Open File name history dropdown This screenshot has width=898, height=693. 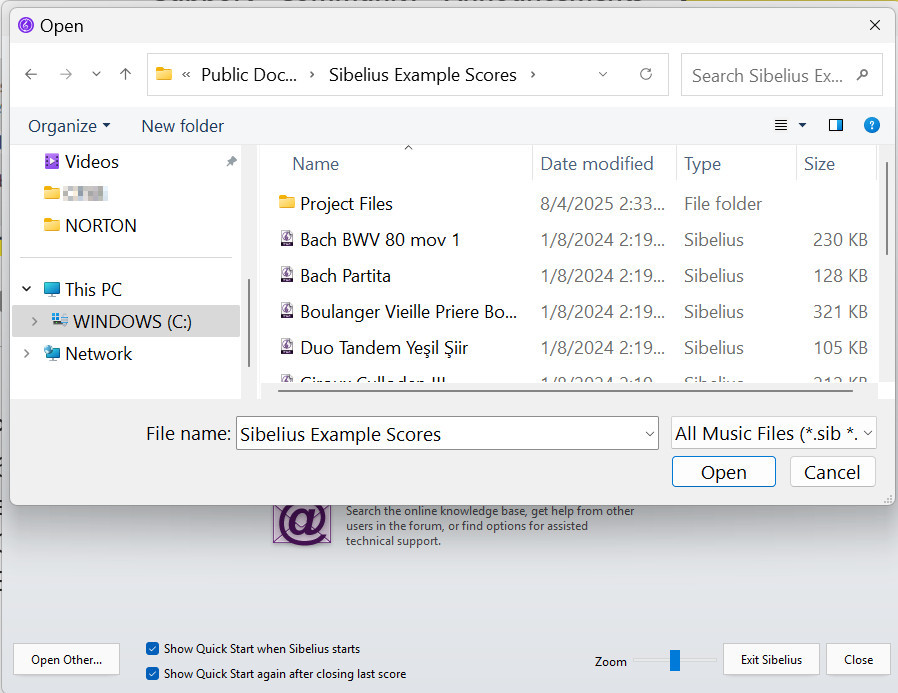click(650, 434)
